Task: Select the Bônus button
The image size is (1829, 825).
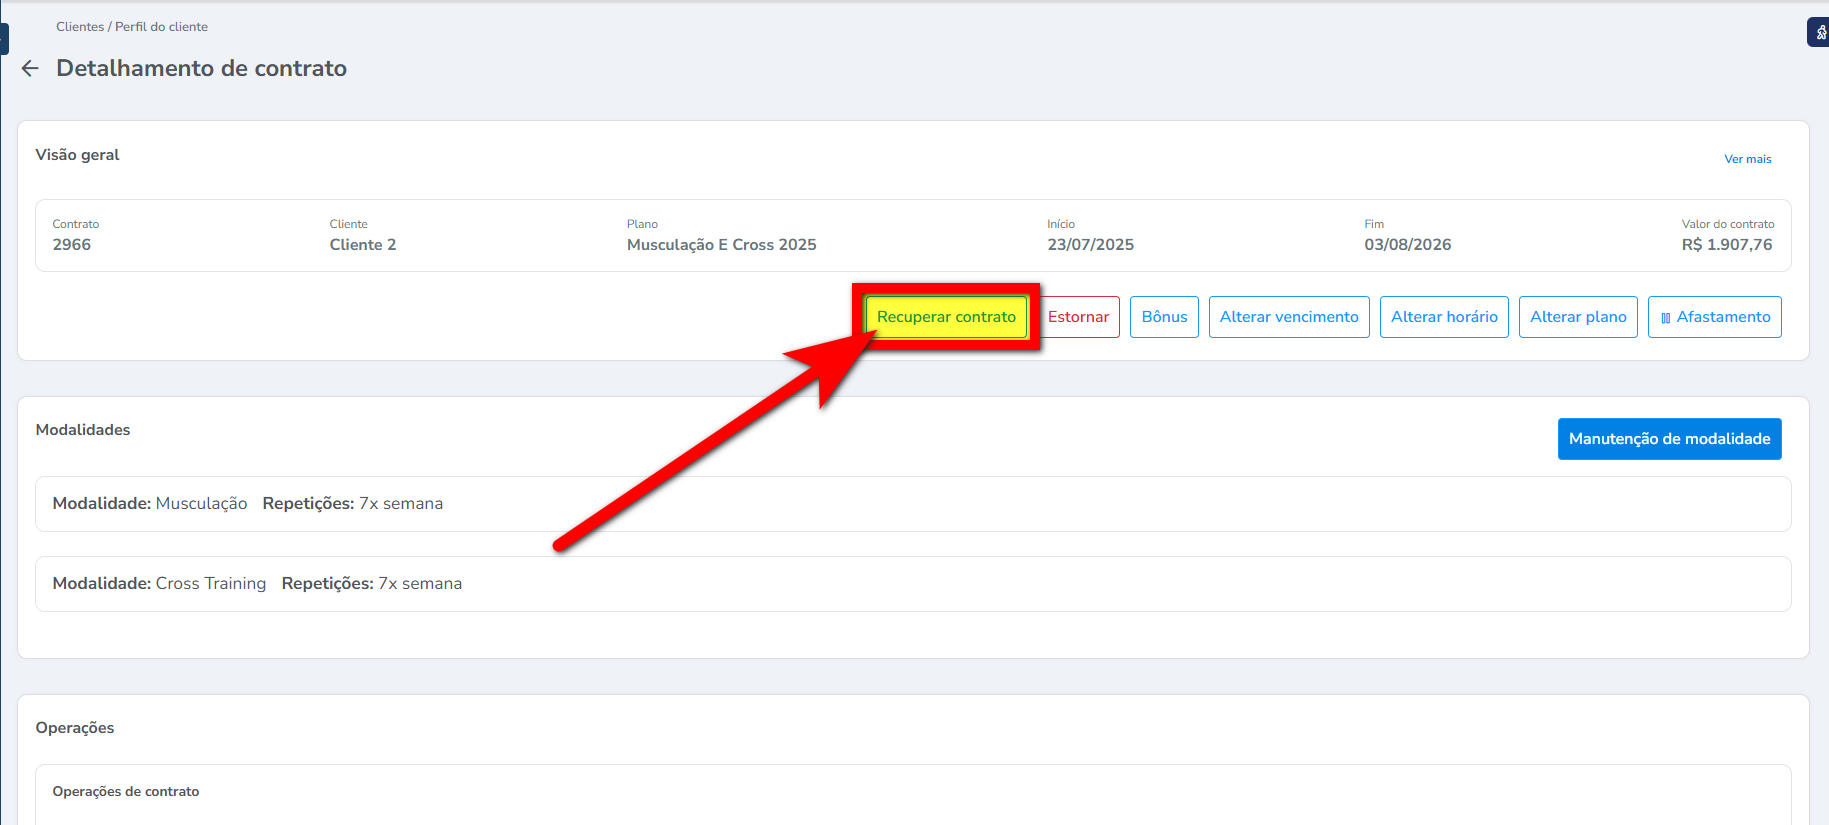Action: 1164,317
